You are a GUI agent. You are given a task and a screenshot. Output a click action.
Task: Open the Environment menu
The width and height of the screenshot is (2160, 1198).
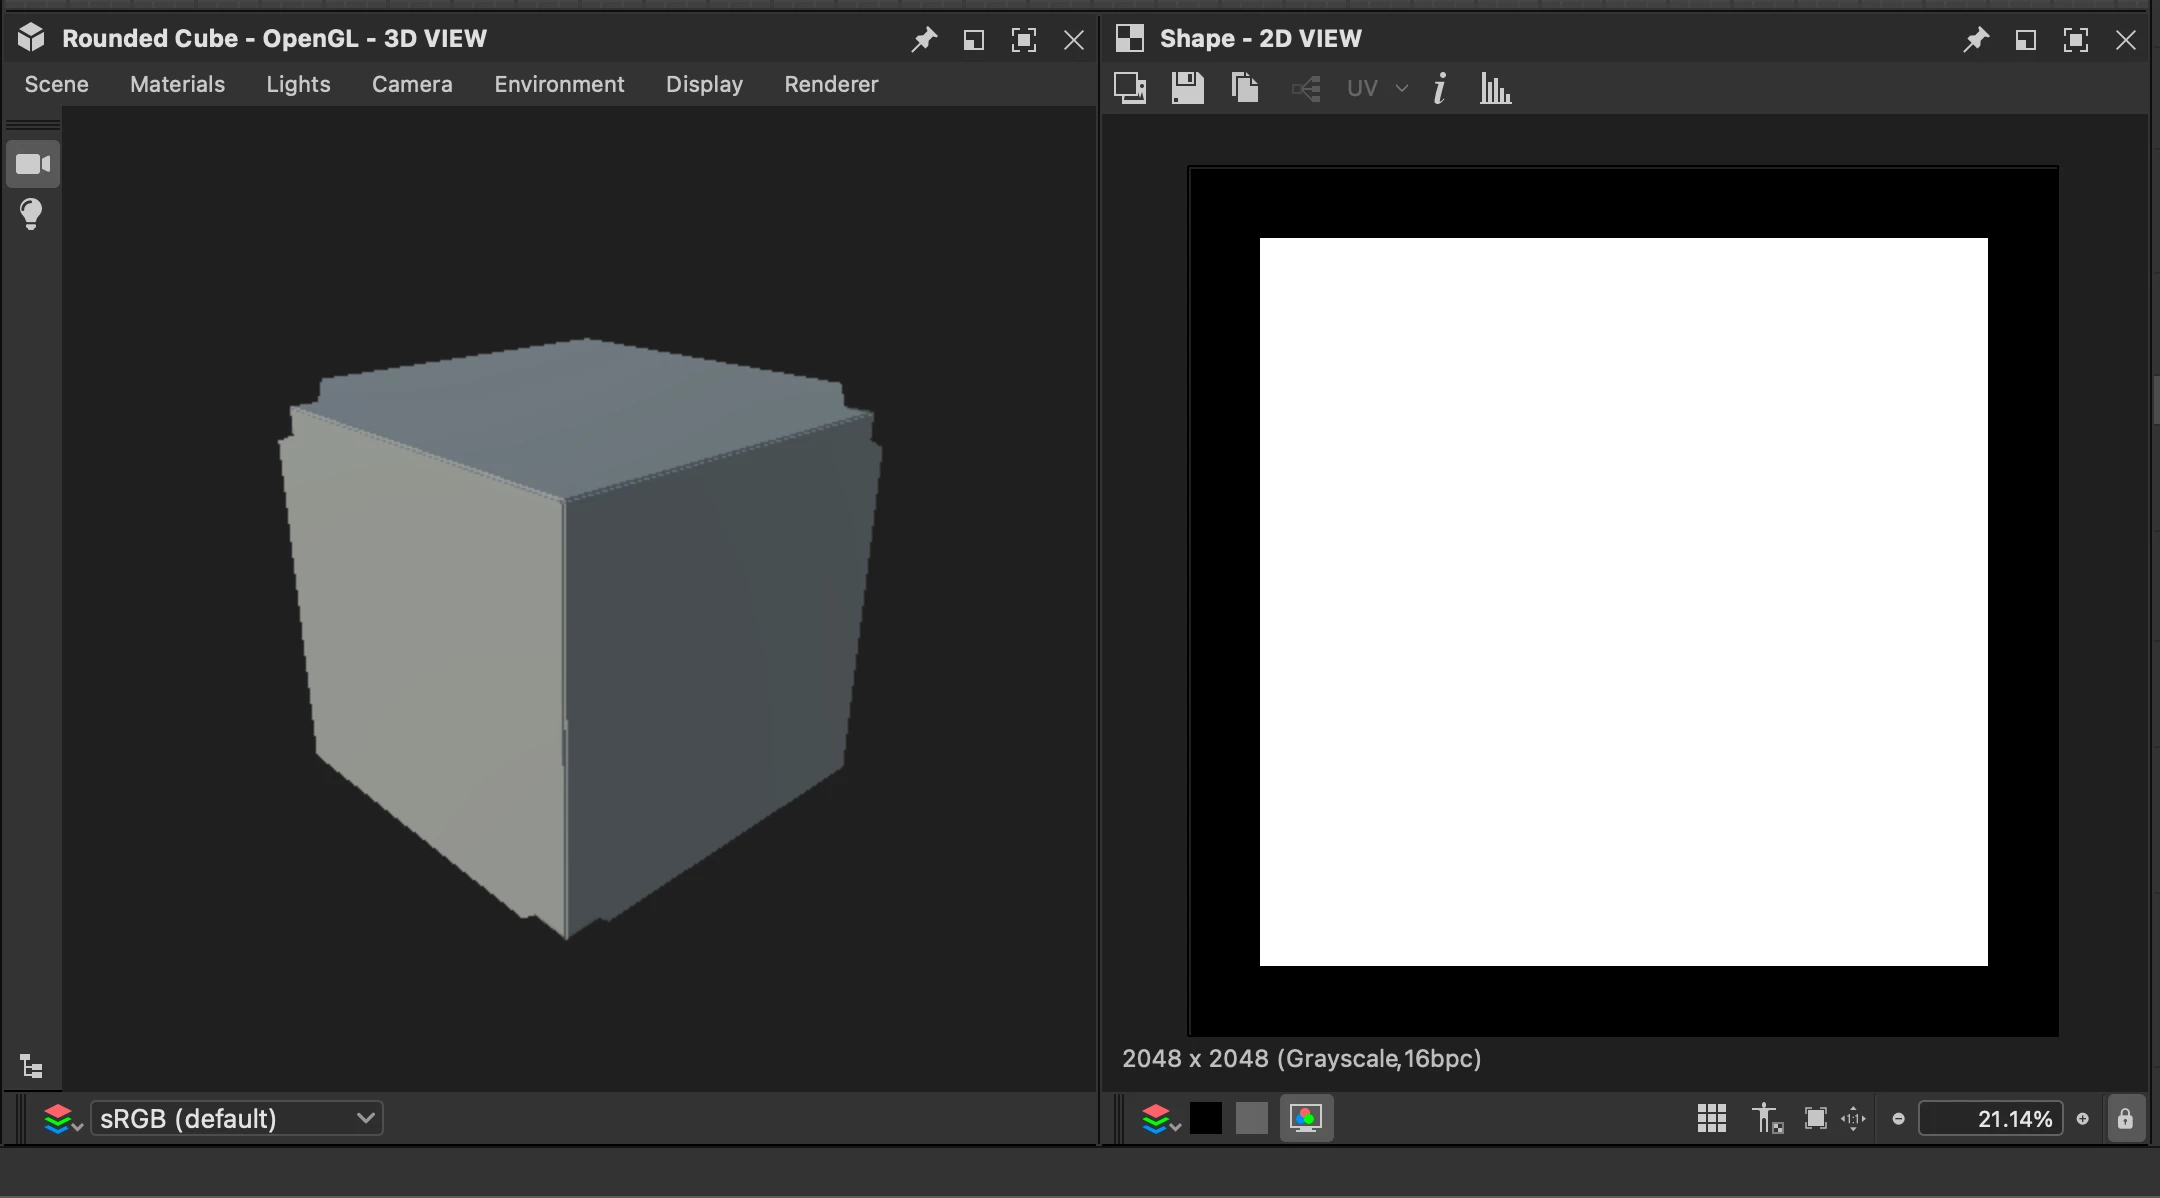click(559, 84)
